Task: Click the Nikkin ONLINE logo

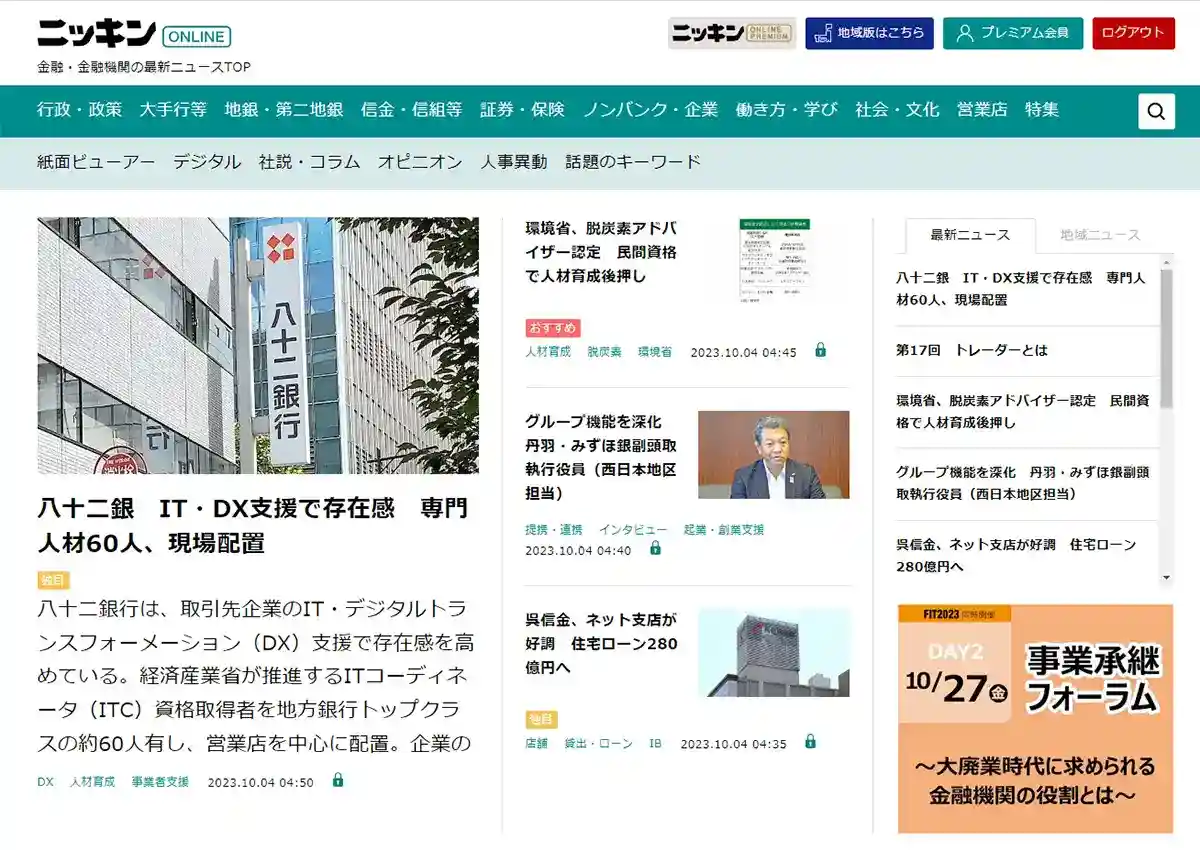Action: point(134,34)
